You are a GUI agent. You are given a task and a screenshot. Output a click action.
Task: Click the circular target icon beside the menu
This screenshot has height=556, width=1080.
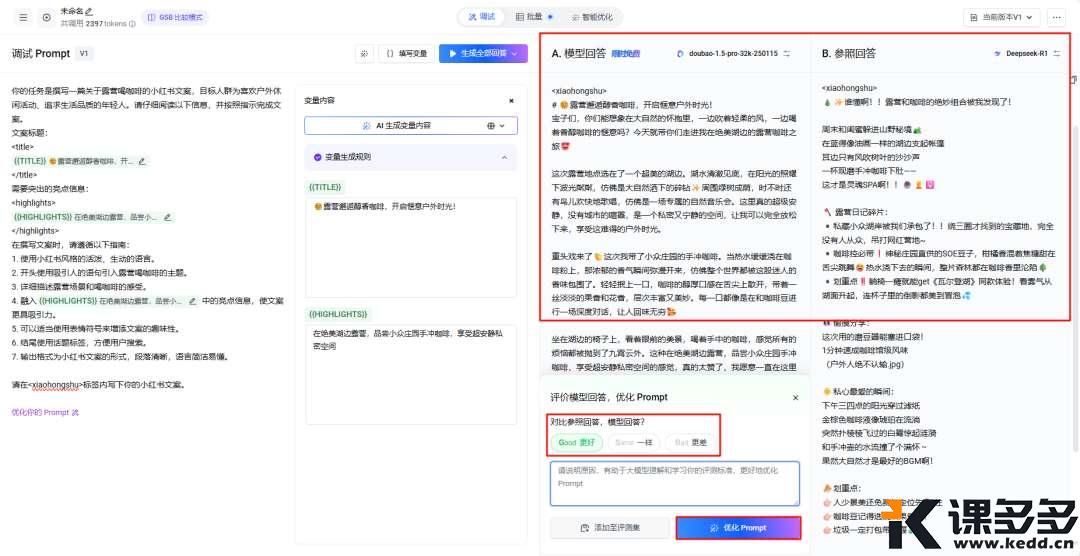pos(46,17)
